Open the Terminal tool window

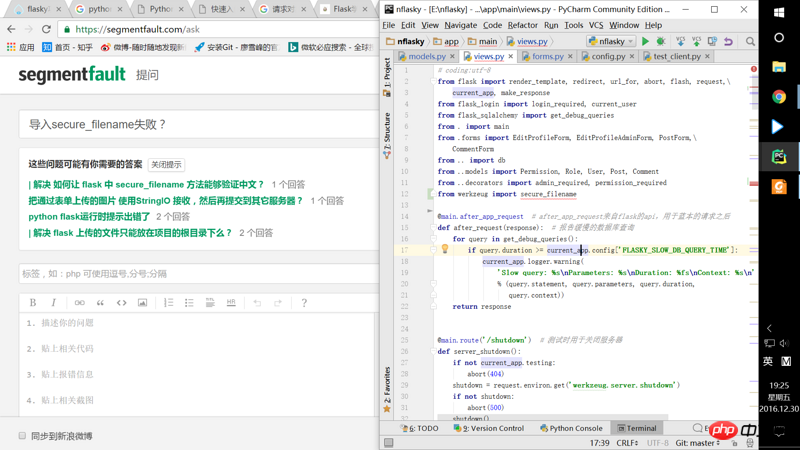click(x=636, y=428)
